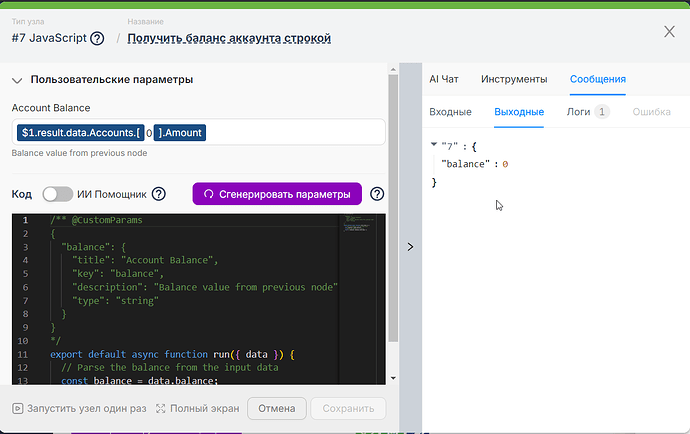The width and height of the screenshot is (690, 434).
Task: Click the "title": "Account Balance" code line
Action: click(145, 260)
